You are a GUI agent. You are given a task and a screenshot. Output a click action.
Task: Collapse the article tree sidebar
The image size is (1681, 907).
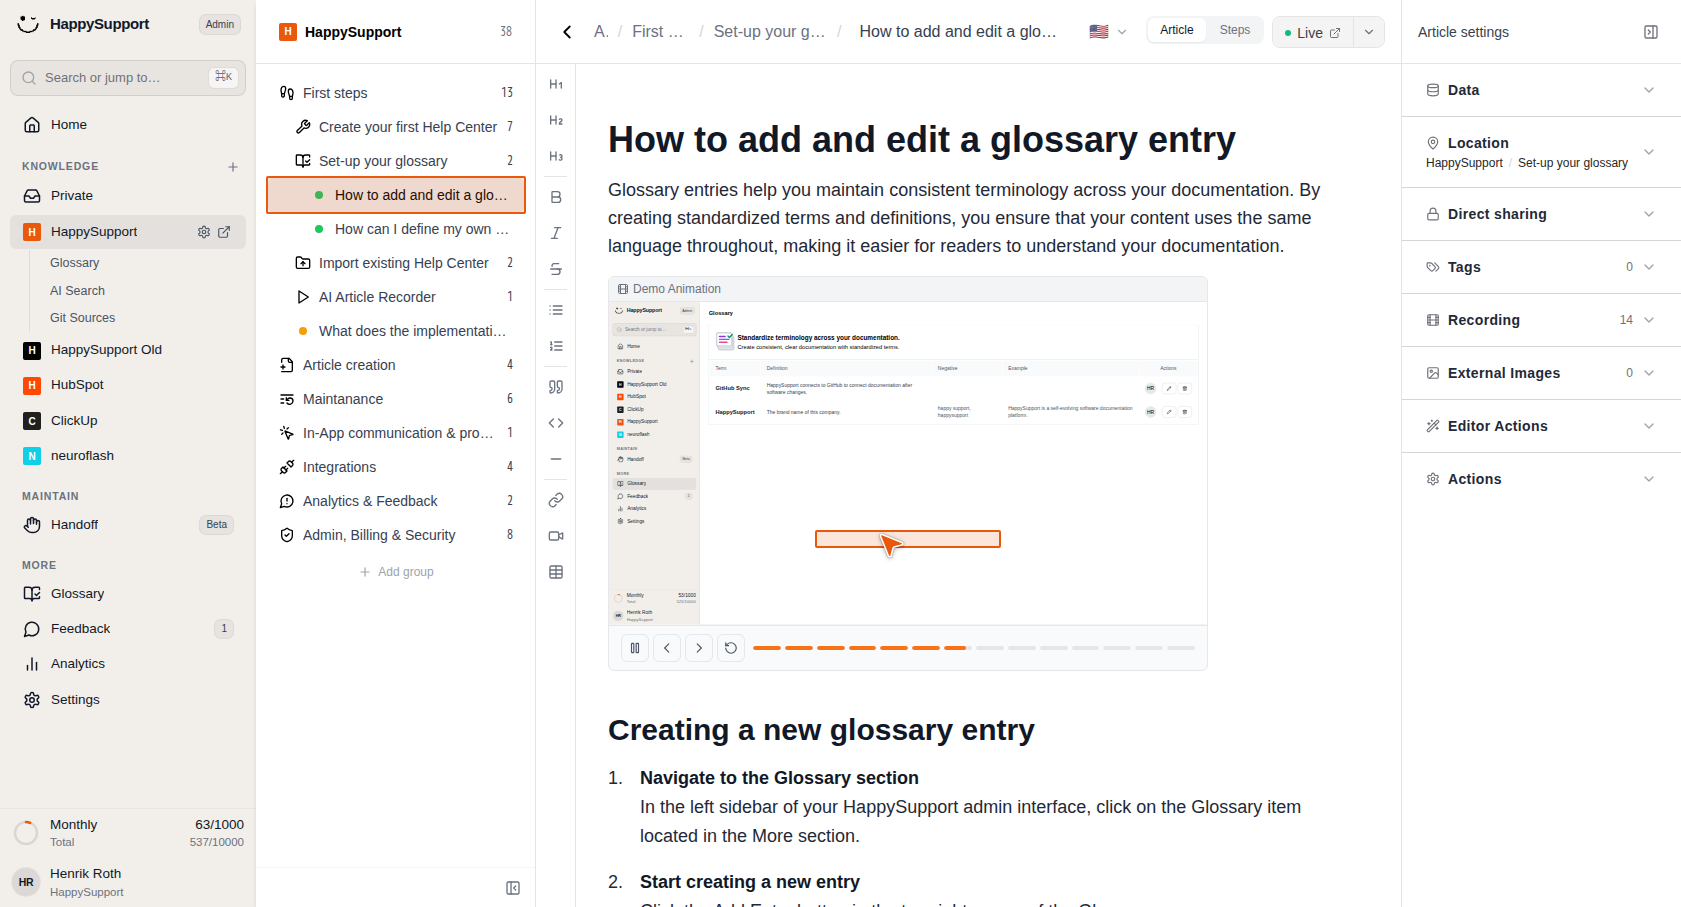[x=513, y=888]
